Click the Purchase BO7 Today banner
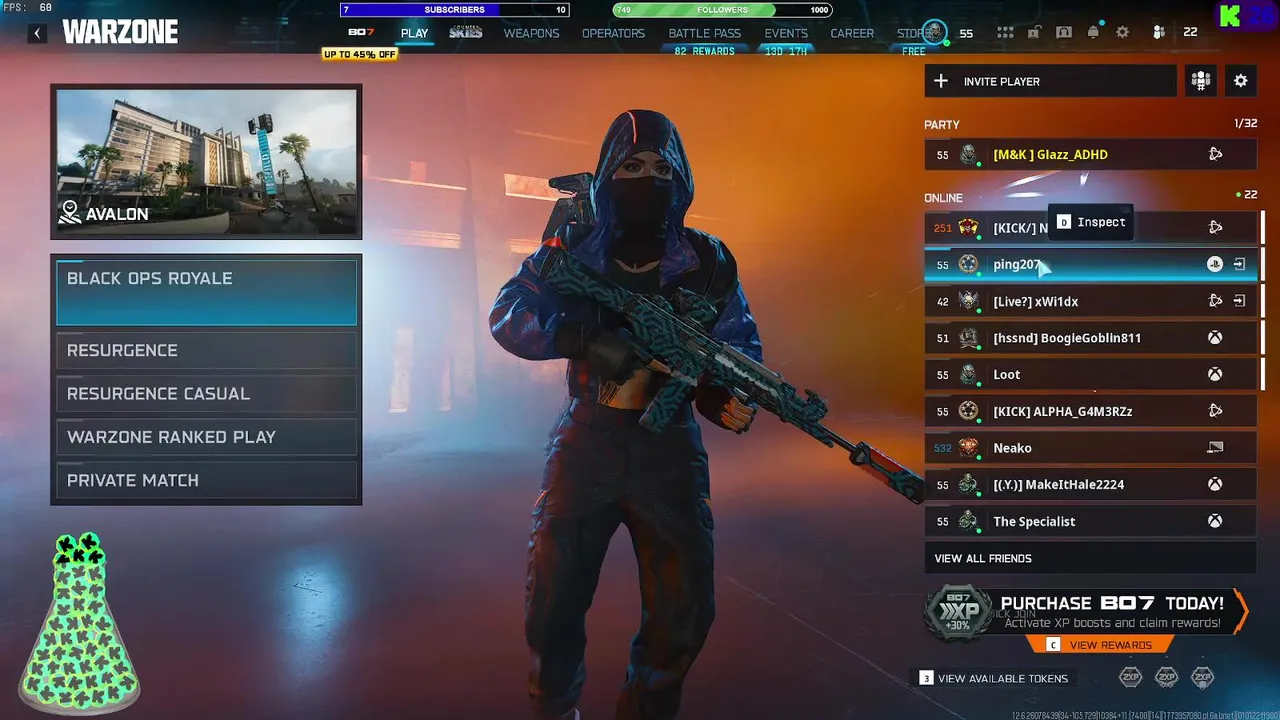Image resolution: width=1280 pixels, height=720 pixels. (1085, 613)
